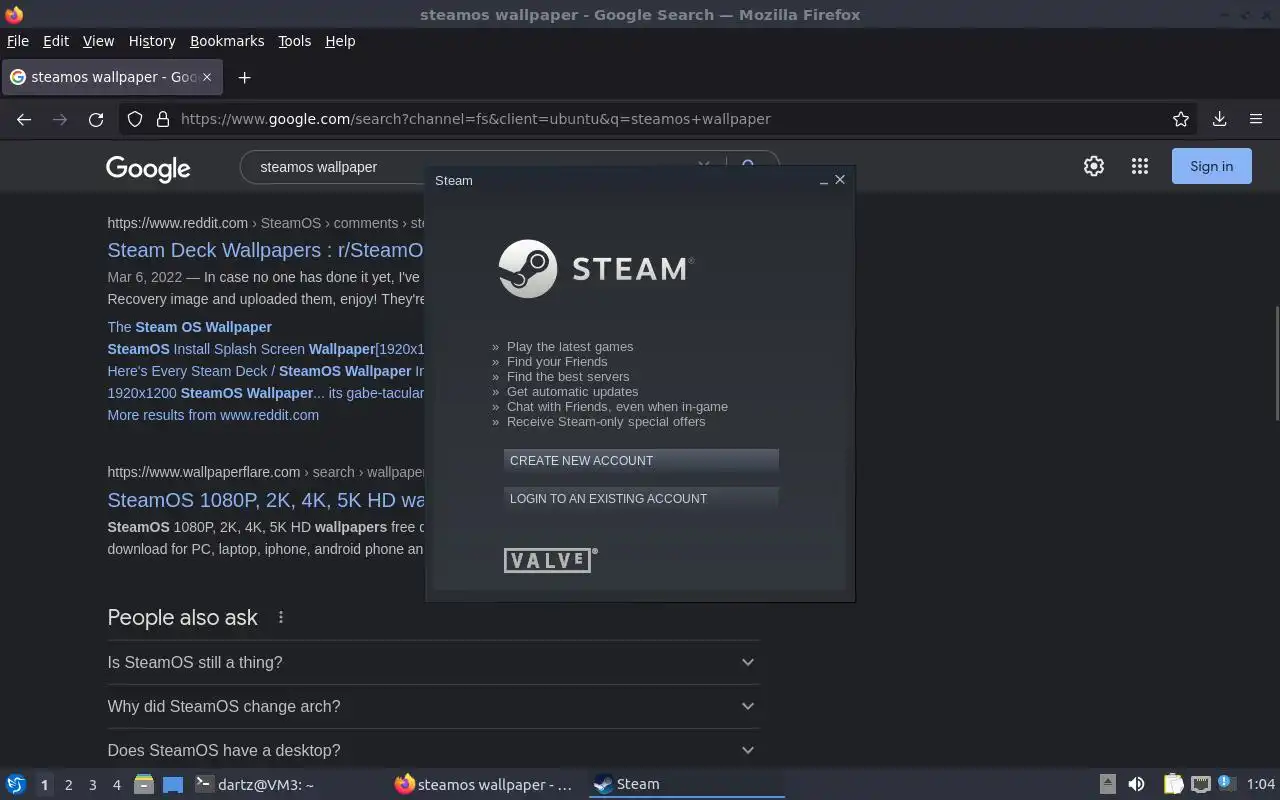Click the Firefox logo in the title bar
Screen dimensions: 1280x800
tap(14, 14)
